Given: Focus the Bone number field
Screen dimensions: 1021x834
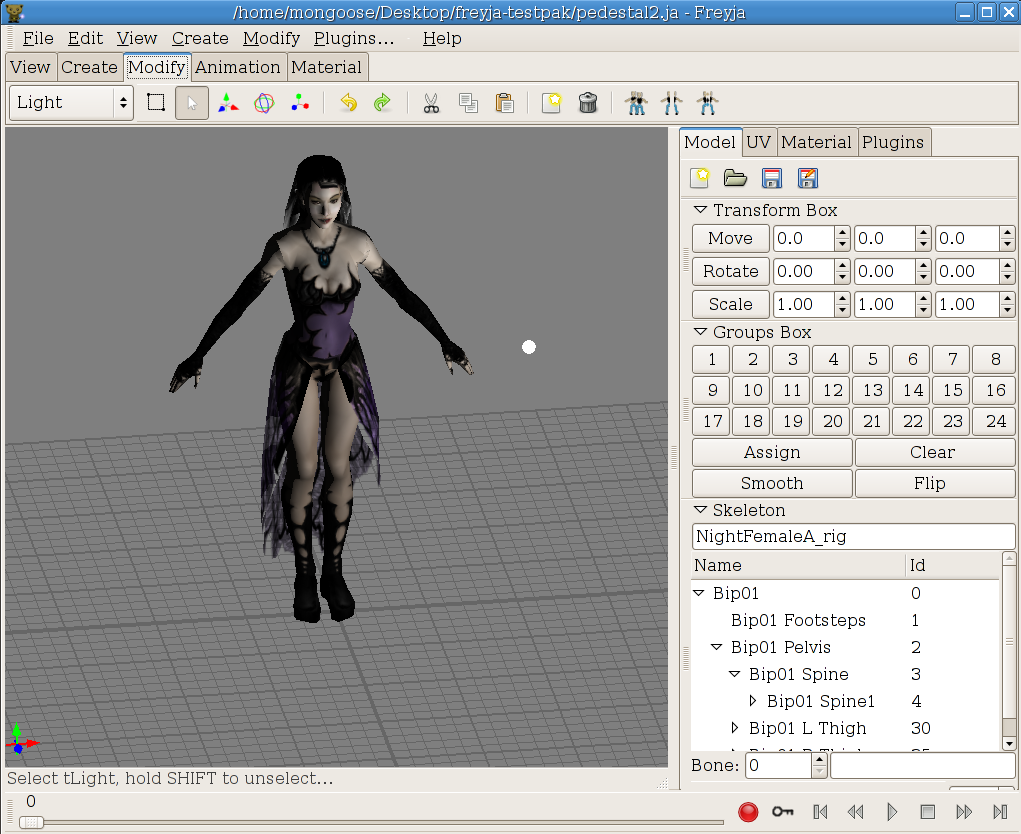Looking at the screenshot, I should click(x=779, y=765).
